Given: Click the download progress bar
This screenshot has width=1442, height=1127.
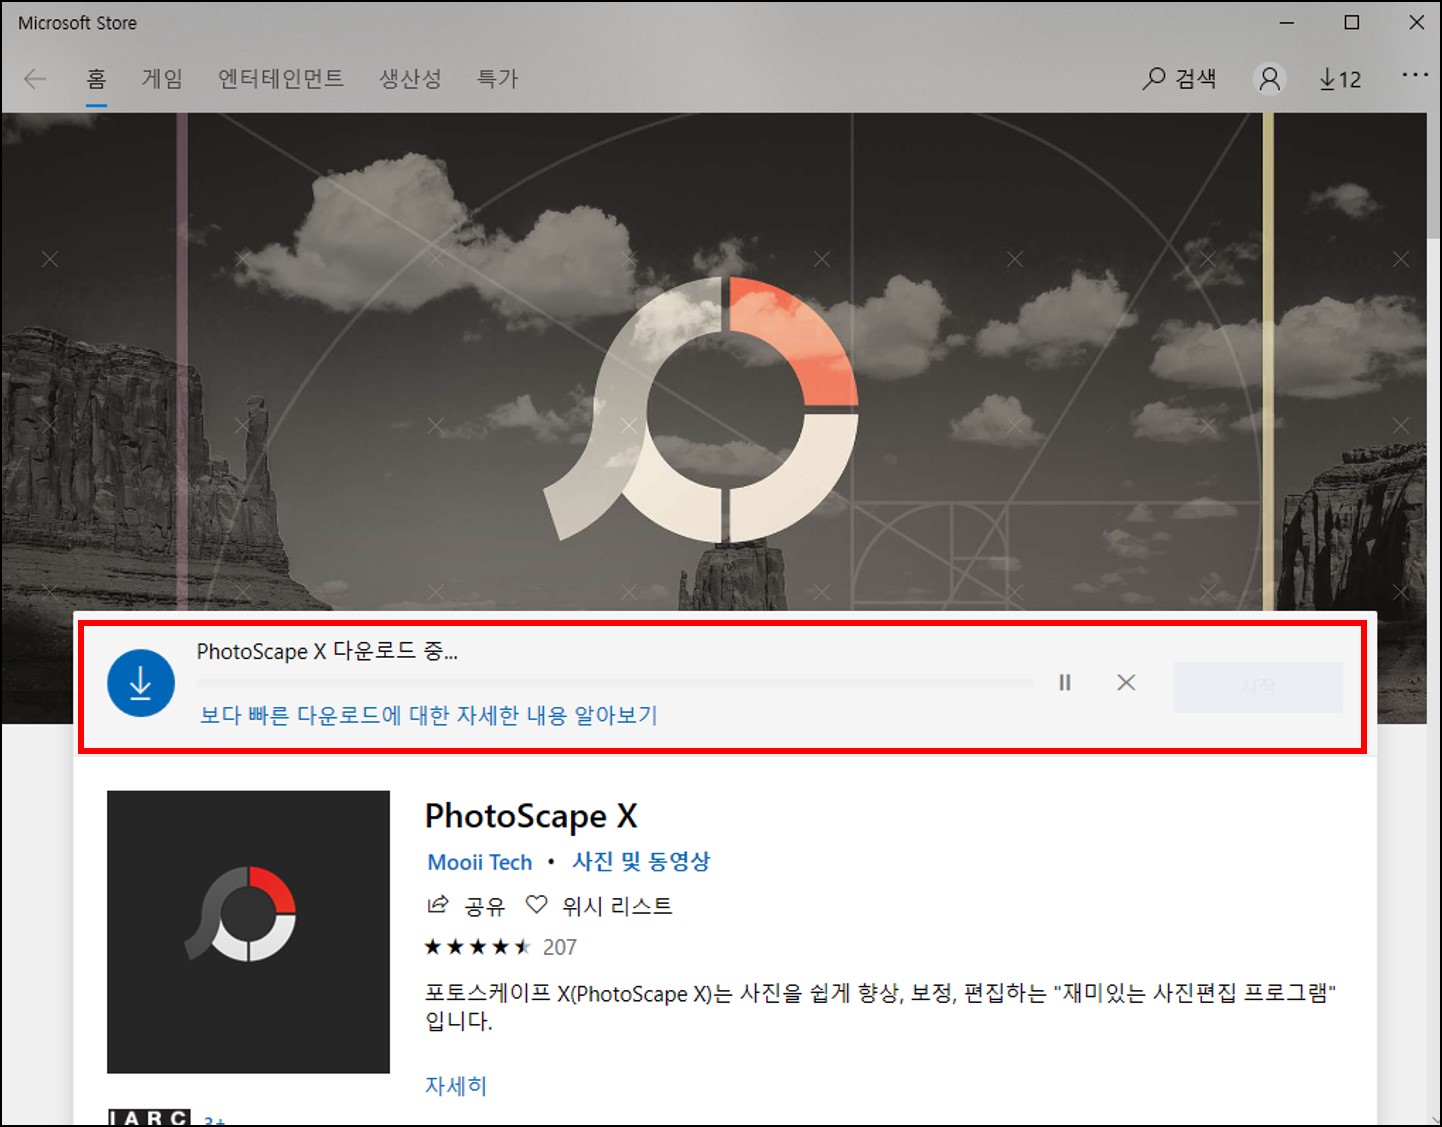Looking at the screenshot, I should 615,683.
